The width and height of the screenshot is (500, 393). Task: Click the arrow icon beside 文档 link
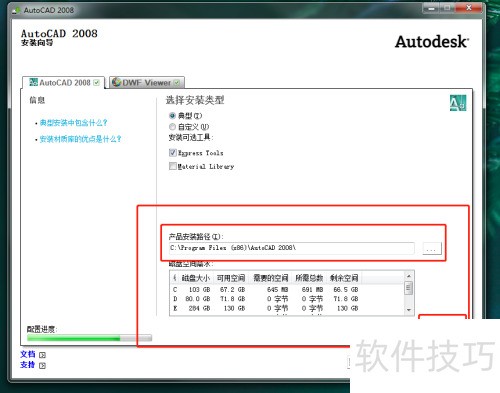point(42,355)
